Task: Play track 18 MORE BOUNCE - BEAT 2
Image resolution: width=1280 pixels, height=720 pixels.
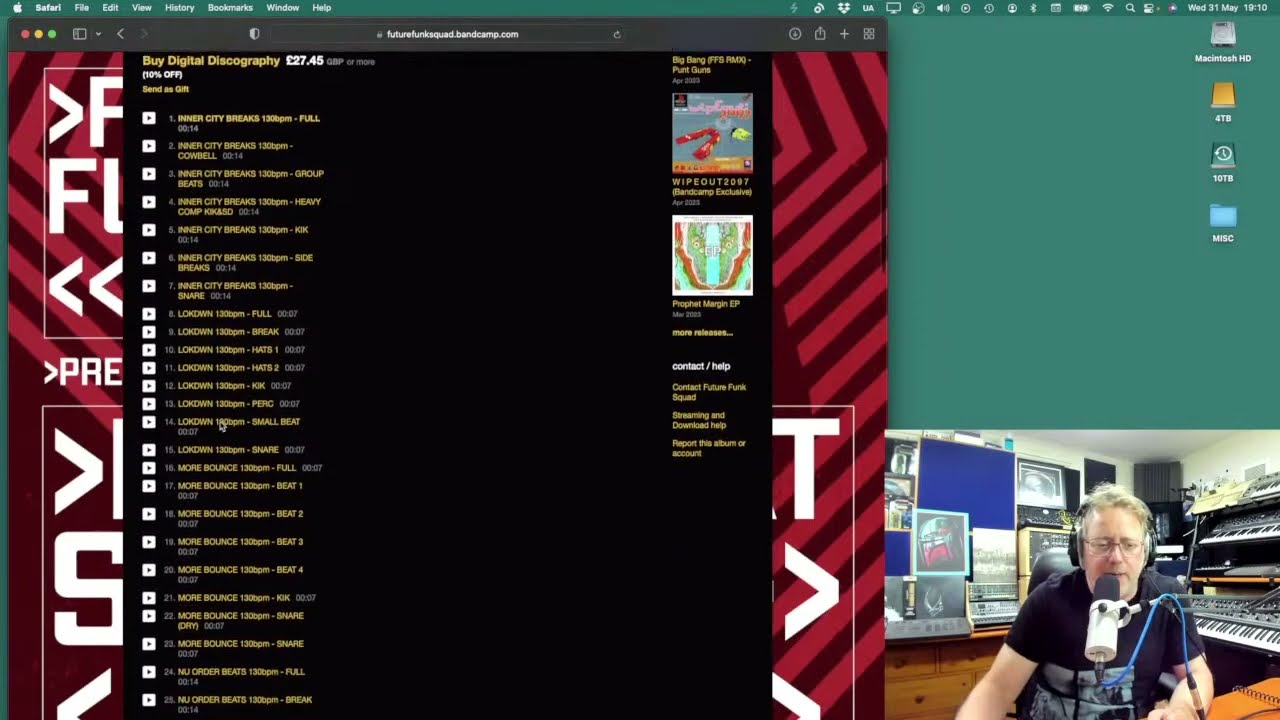Action: pyautogui.click(x=149, y=514)
